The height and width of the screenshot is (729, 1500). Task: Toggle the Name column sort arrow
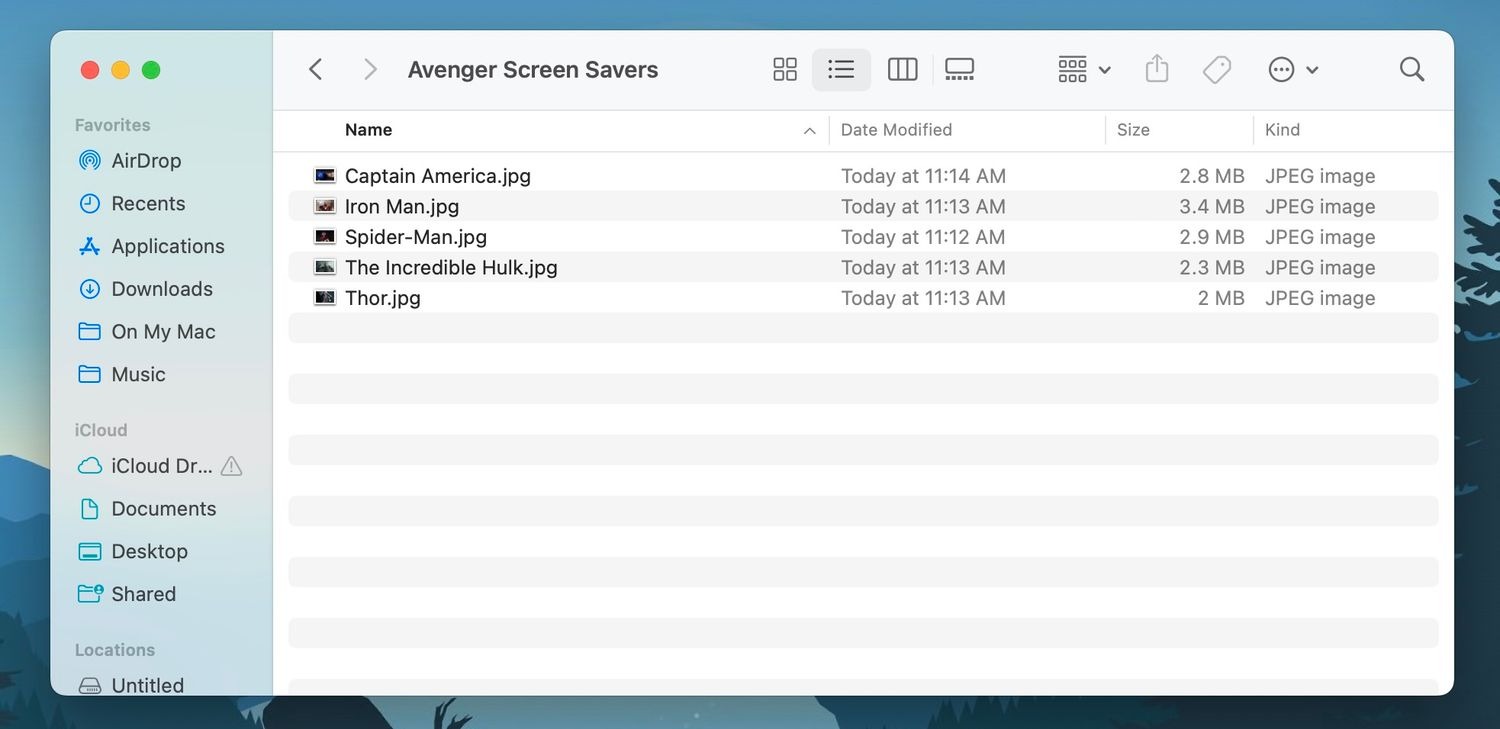(809, 131)
